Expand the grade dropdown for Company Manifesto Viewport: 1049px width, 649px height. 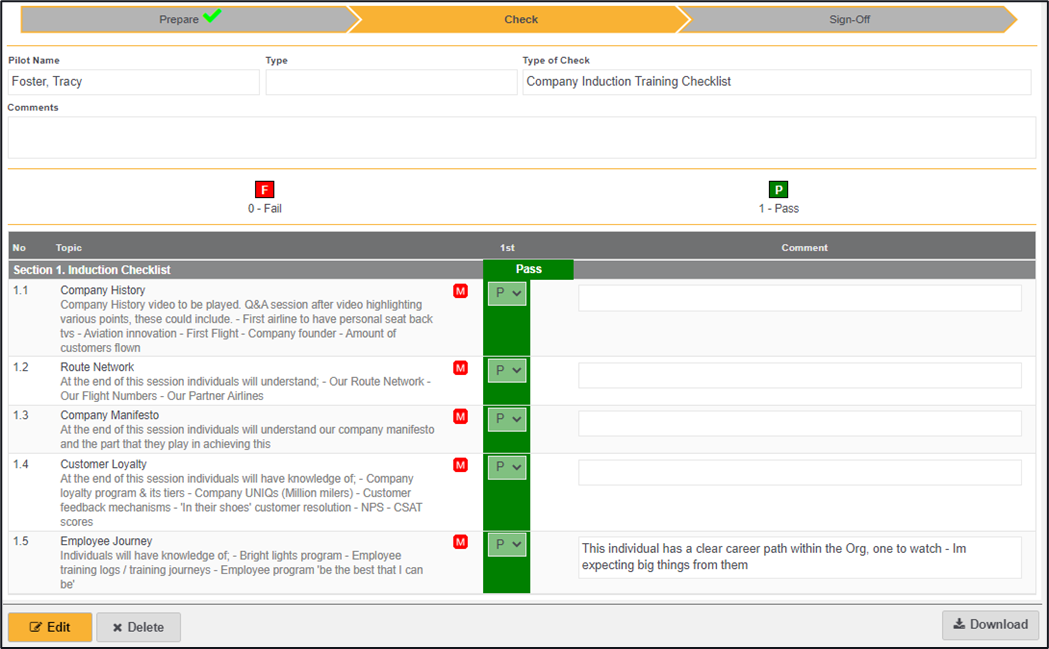507,419
